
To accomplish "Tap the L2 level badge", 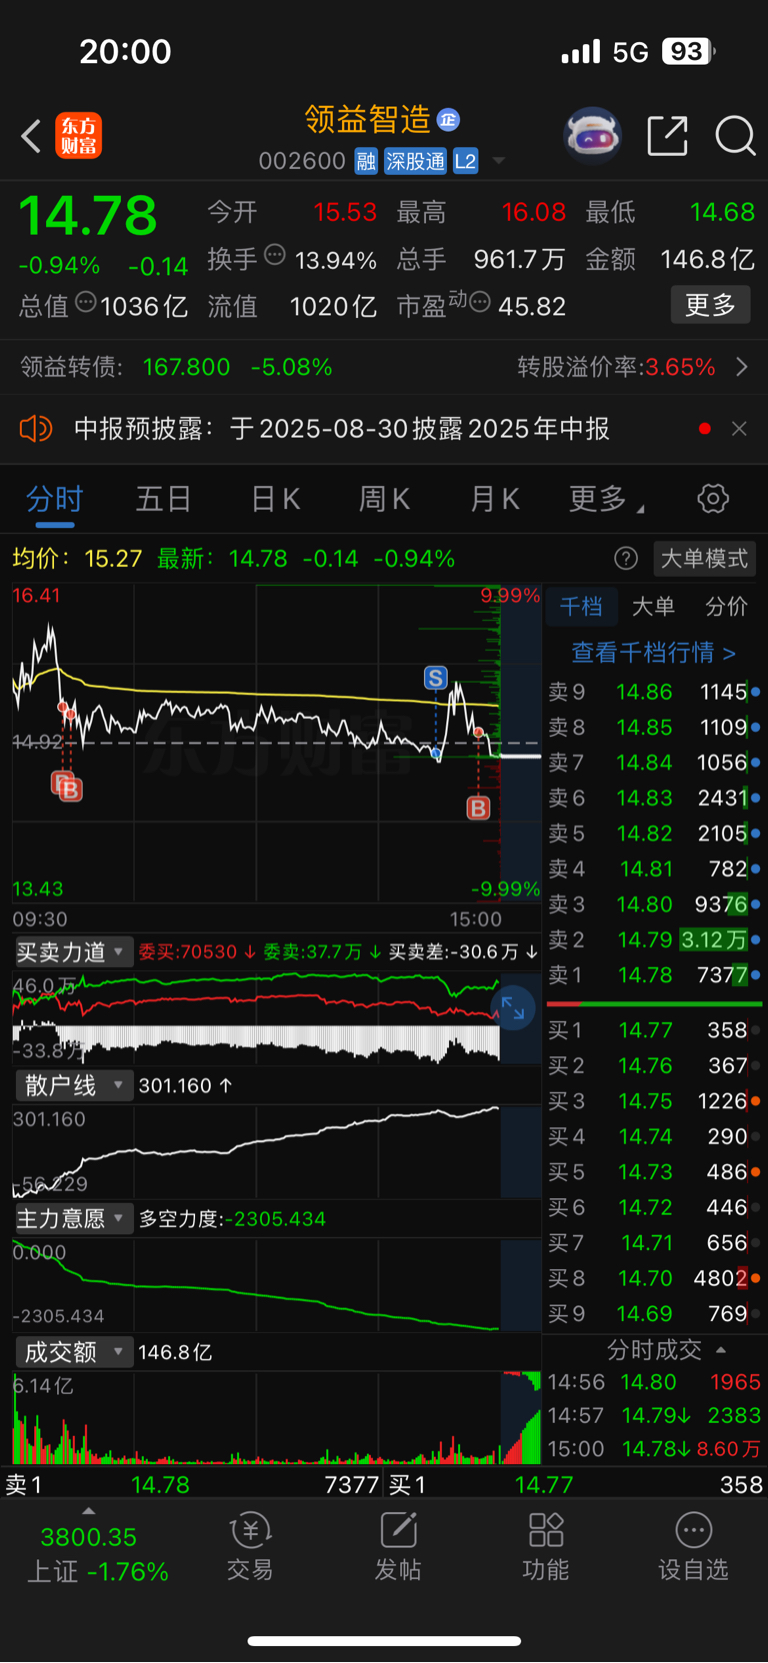I will click(x=466, y=161).
